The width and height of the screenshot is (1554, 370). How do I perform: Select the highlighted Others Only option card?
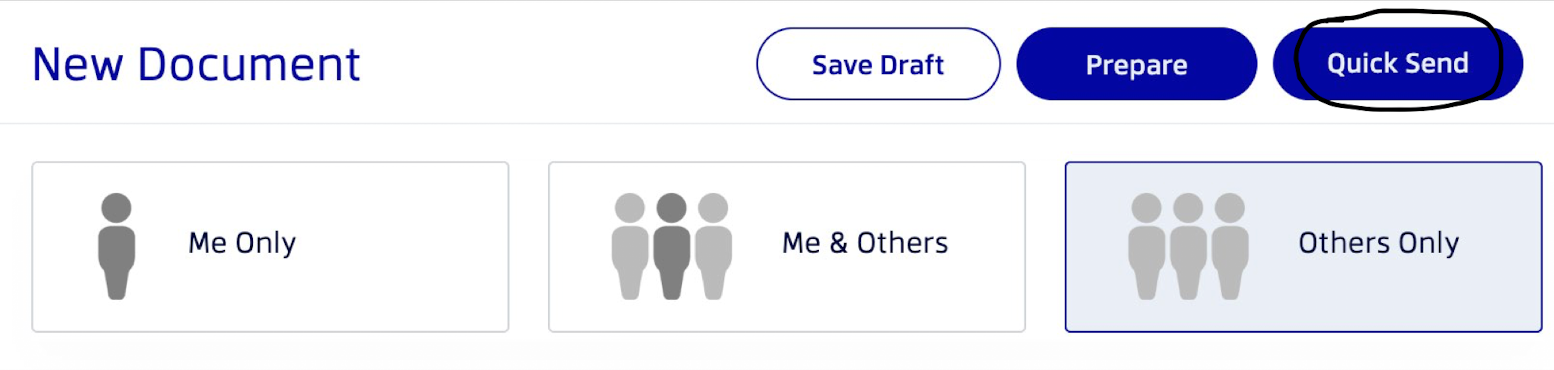point(1303,246)
